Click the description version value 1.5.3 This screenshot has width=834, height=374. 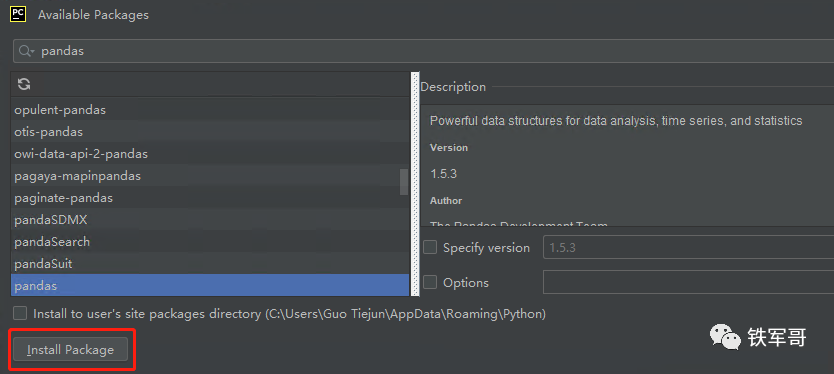click(x=444, y=173)
